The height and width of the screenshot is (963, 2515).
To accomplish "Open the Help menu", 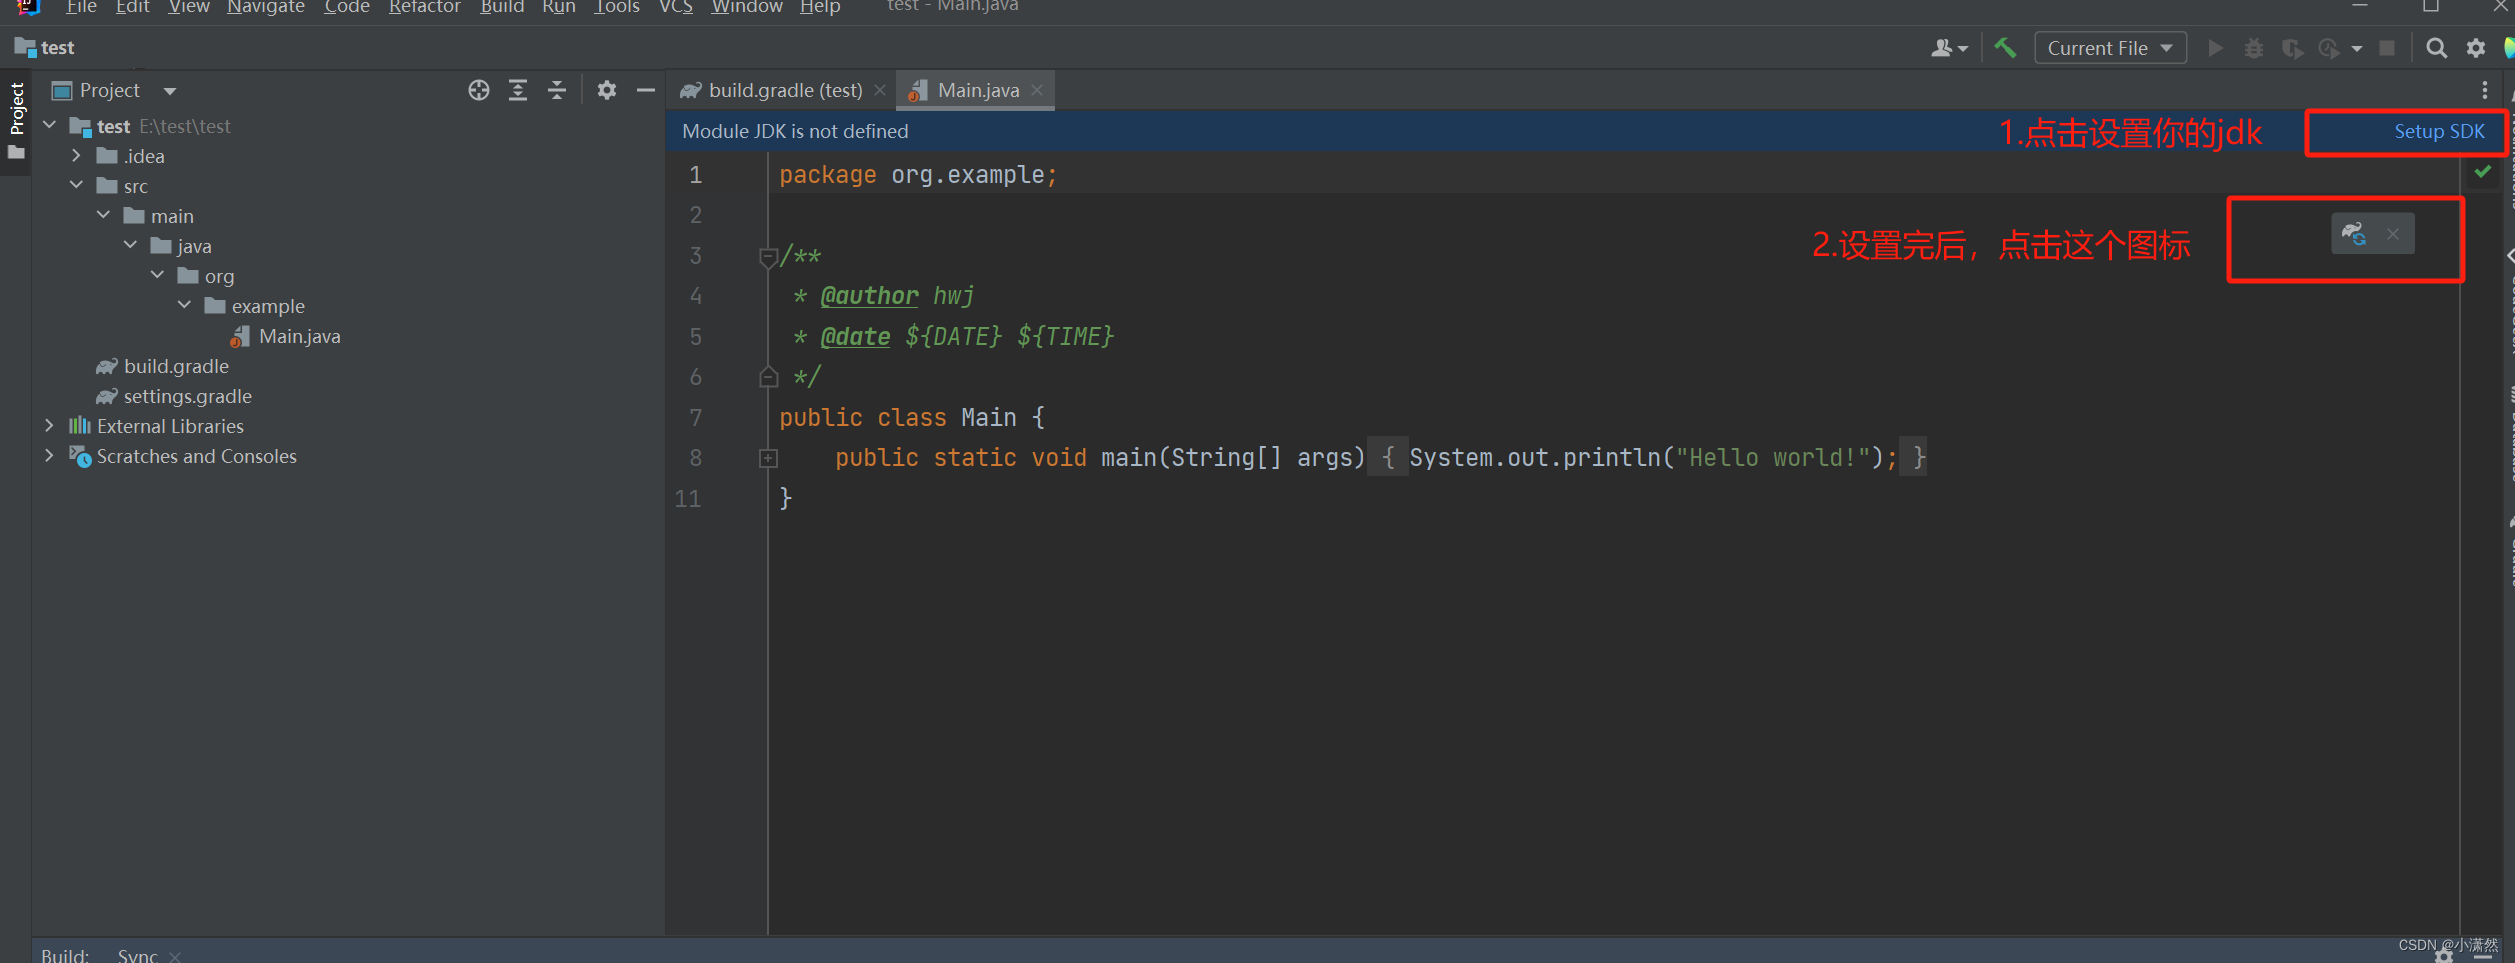I will coord(820,7).
